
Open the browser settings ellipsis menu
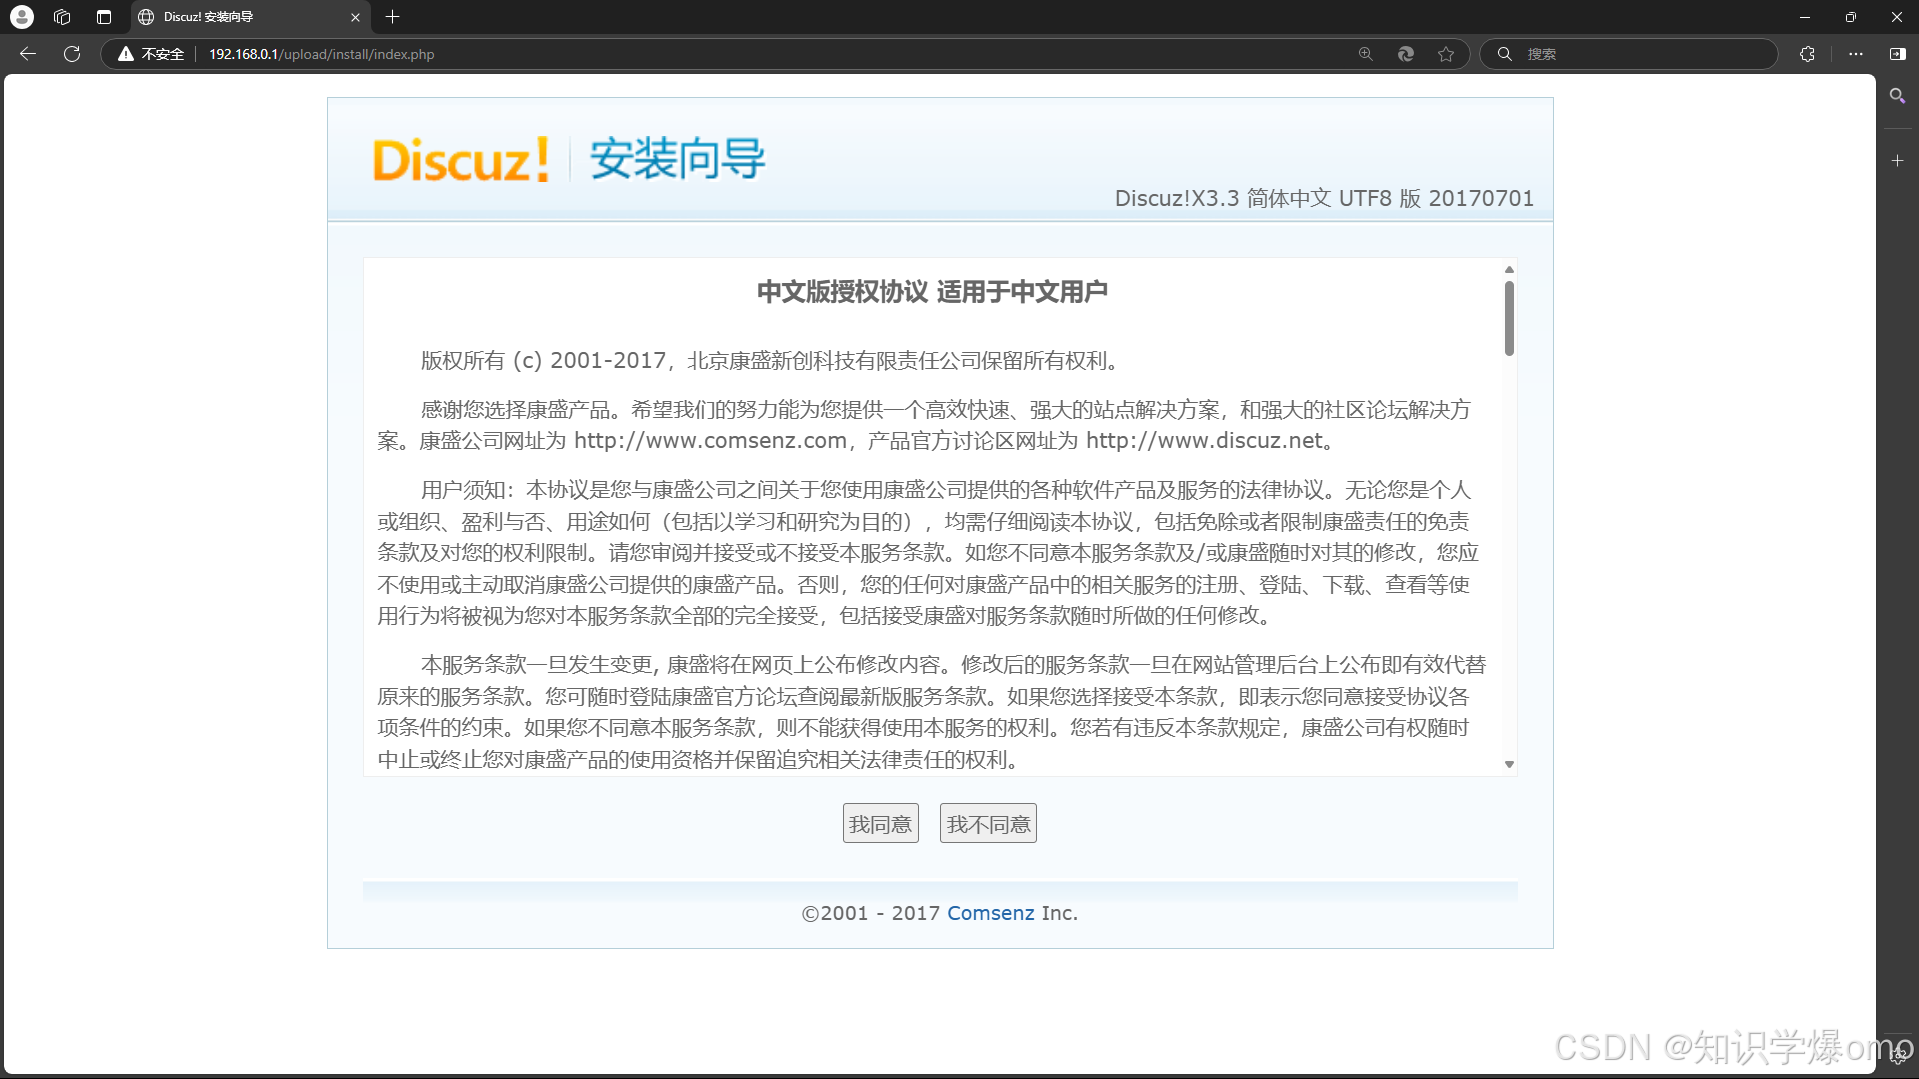(1855, 54)
